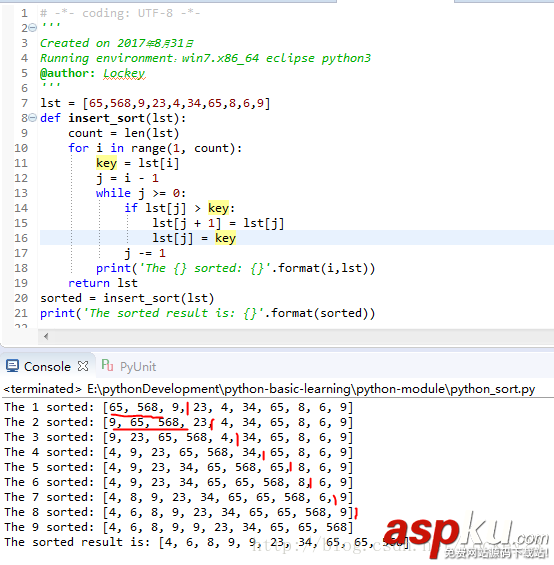
Task: Click console output 'The 5 sorted' line
Action: pyautogui.click(x=179, y=467)
